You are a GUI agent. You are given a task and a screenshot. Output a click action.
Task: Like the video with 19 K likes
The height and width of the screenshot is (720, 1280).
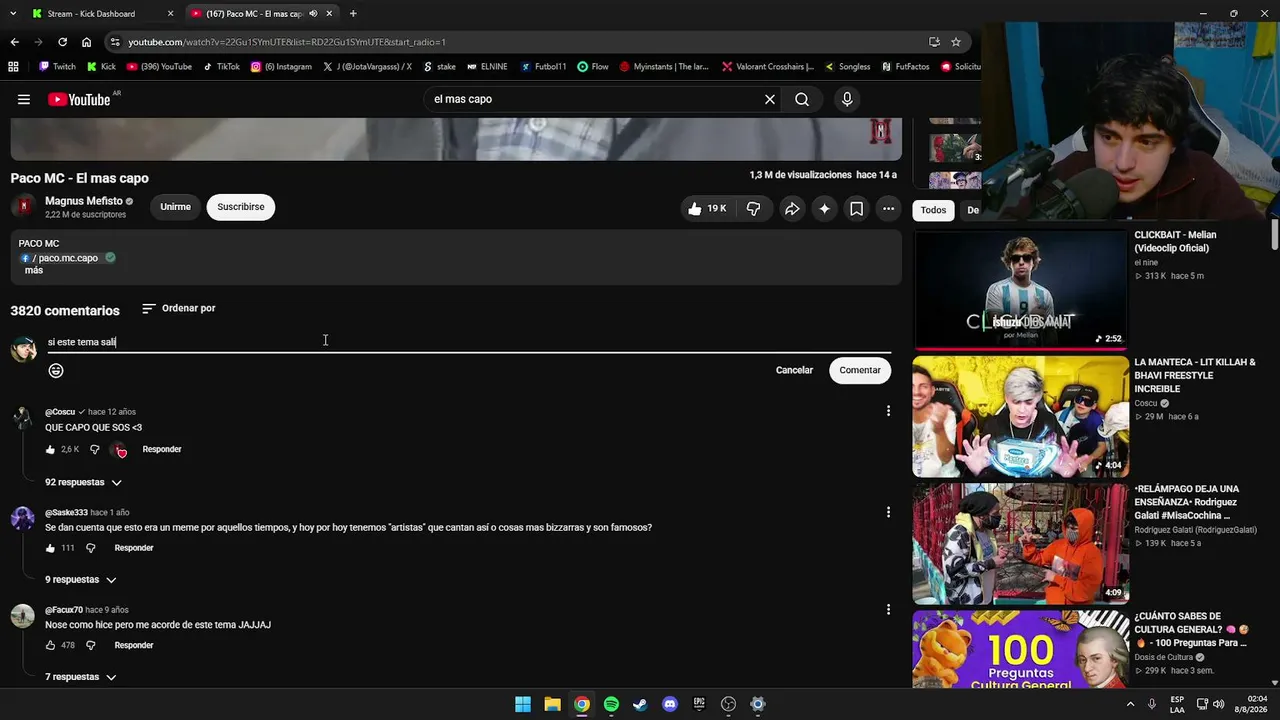(x=706, y=208)
